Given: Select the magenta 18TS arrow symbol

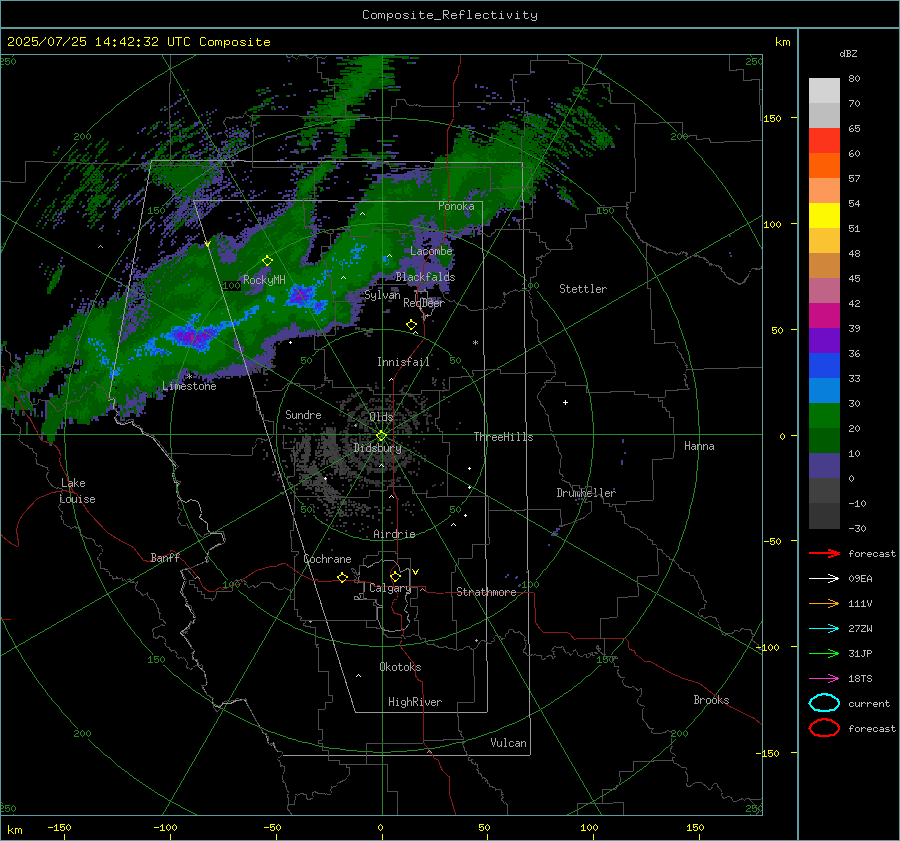Looking at the screenshot, I should (824, 679).
